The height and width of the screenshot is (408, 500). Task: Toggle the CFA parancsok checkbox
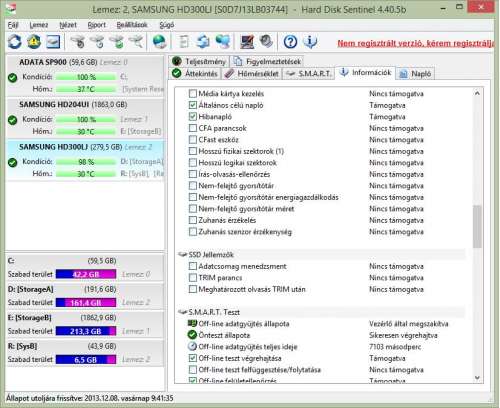193,128
